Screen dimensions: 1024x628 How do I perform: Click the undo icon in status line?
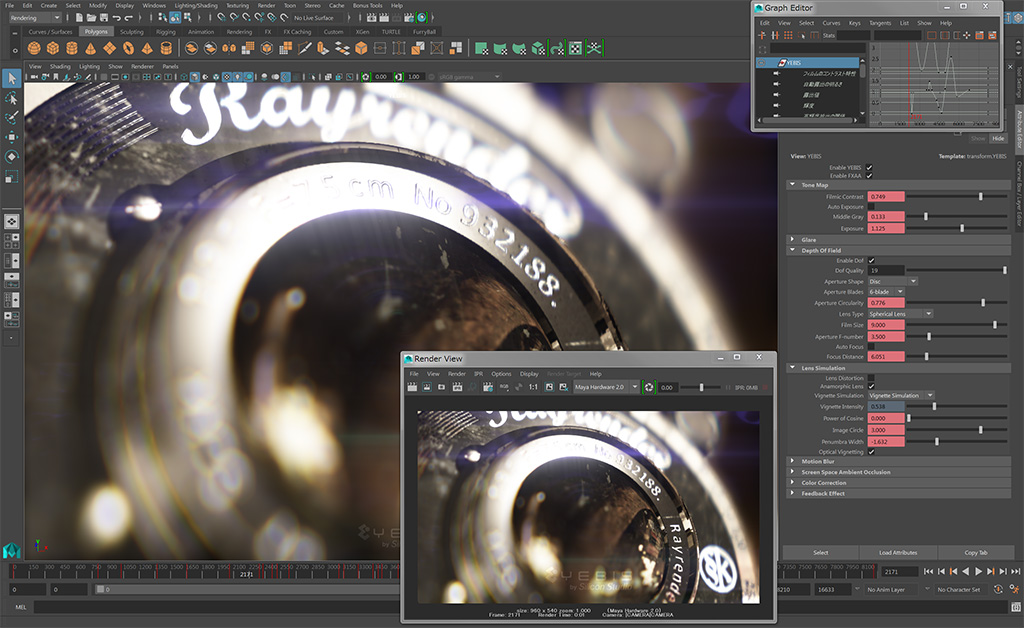(118, 18)
